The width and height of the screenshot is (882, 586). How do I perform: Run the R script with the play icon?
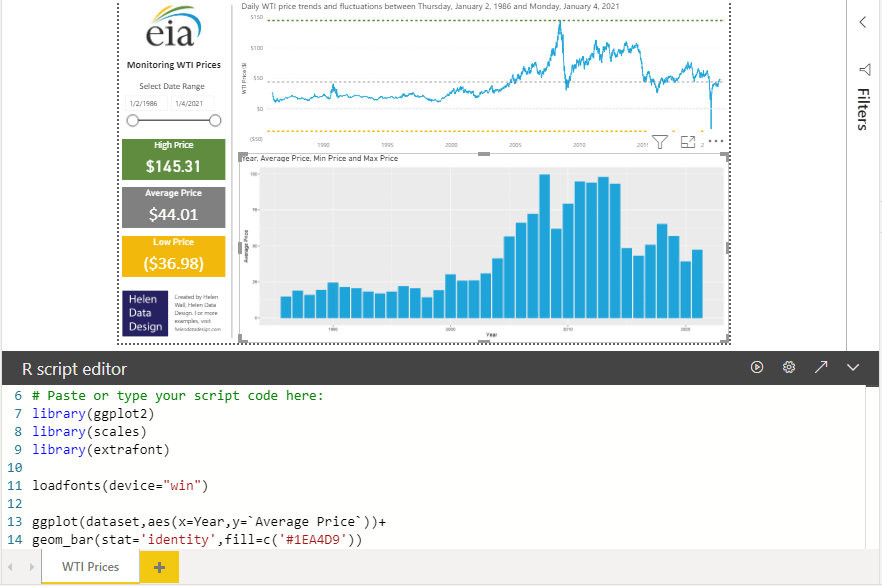click(757, 367)
